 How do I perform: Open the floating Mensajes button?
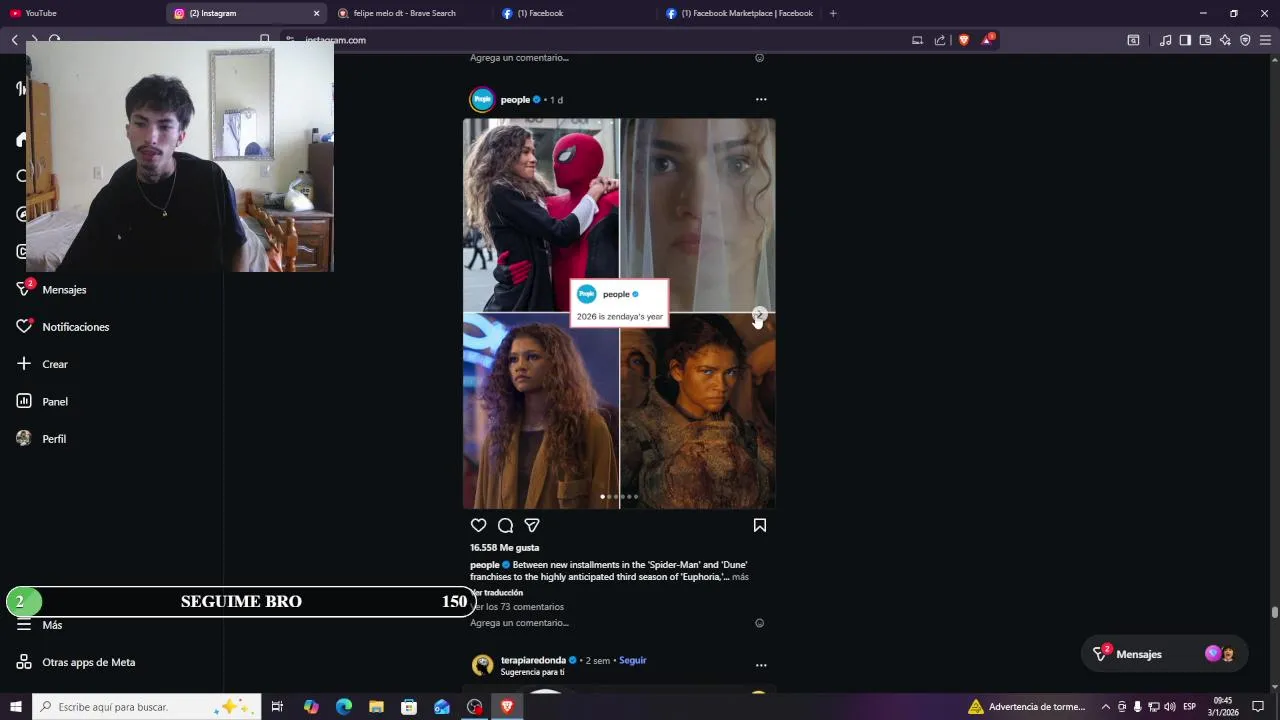point(1164,654)
